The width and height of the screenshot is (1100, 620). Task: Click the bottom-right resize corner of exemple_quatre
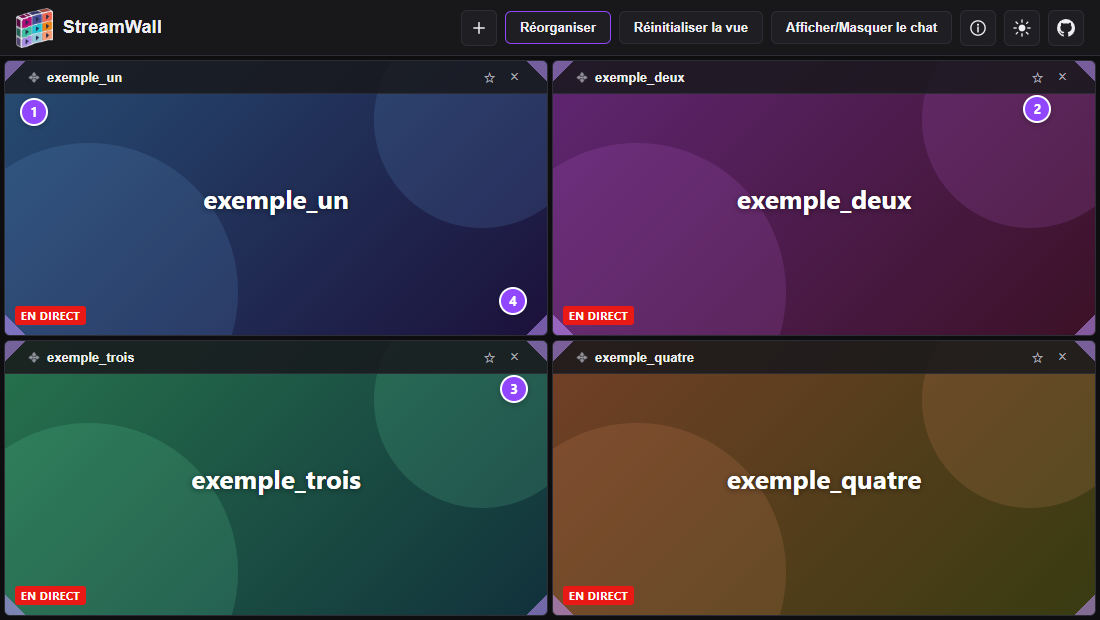pyautogui.click(x=1088, y=608)
